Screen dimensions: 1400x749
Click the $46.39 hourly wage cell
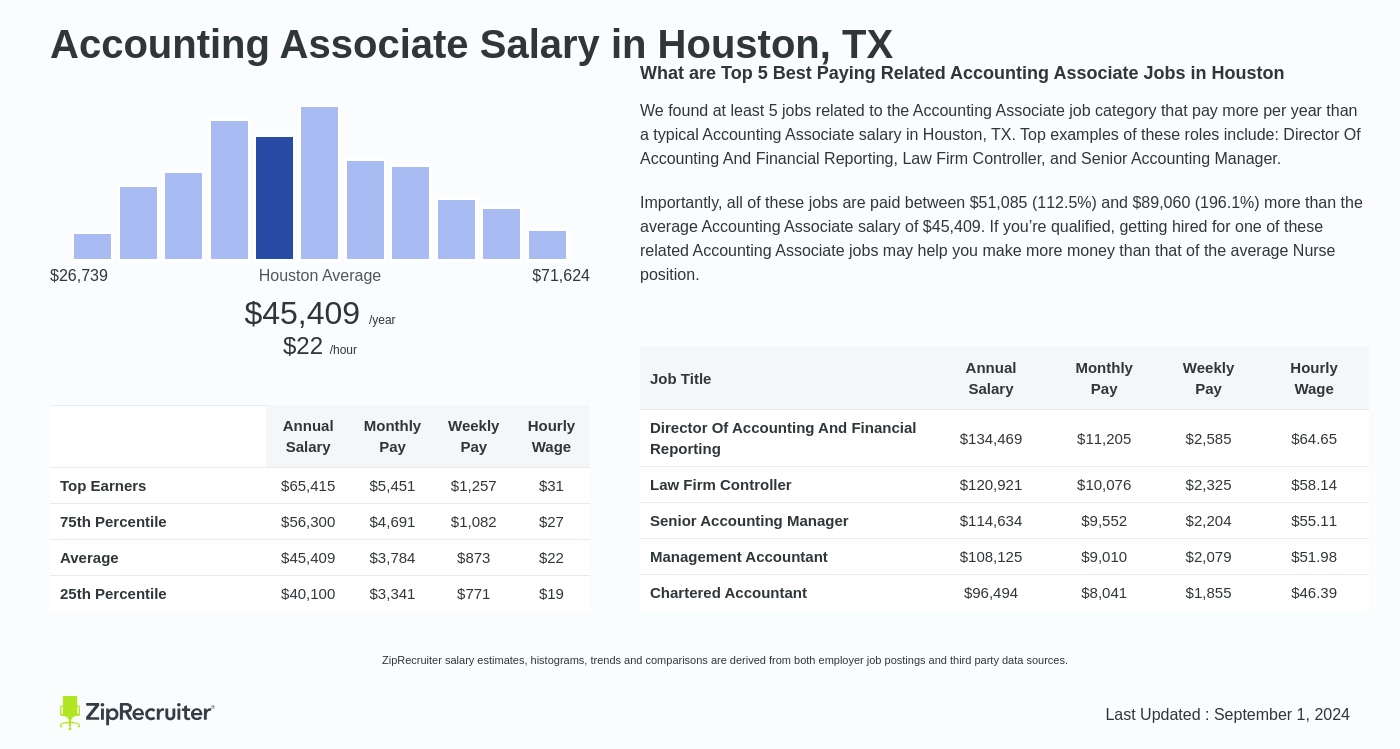(x=1314, y=593)
